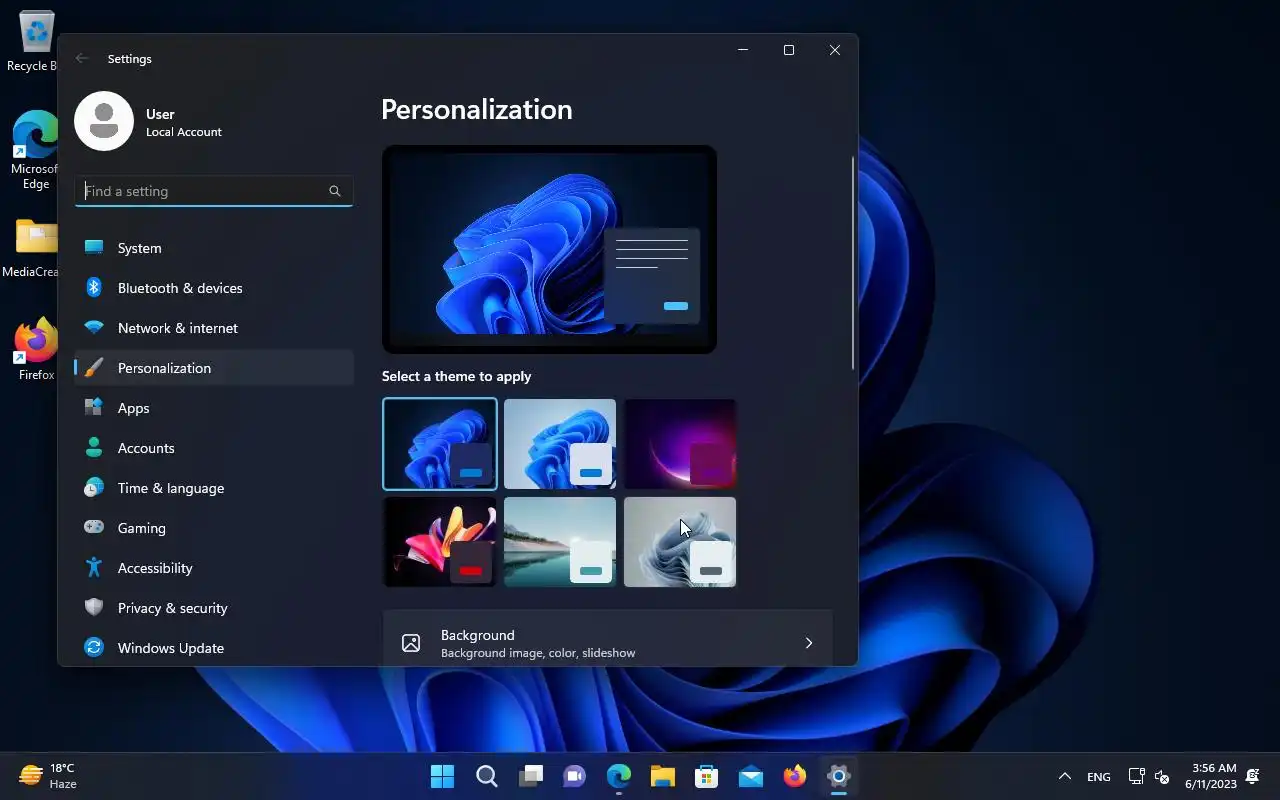Apply the light blue Windows bloom theme
Viewport: 1280px width, 800px height.
(x=560, y=444)
